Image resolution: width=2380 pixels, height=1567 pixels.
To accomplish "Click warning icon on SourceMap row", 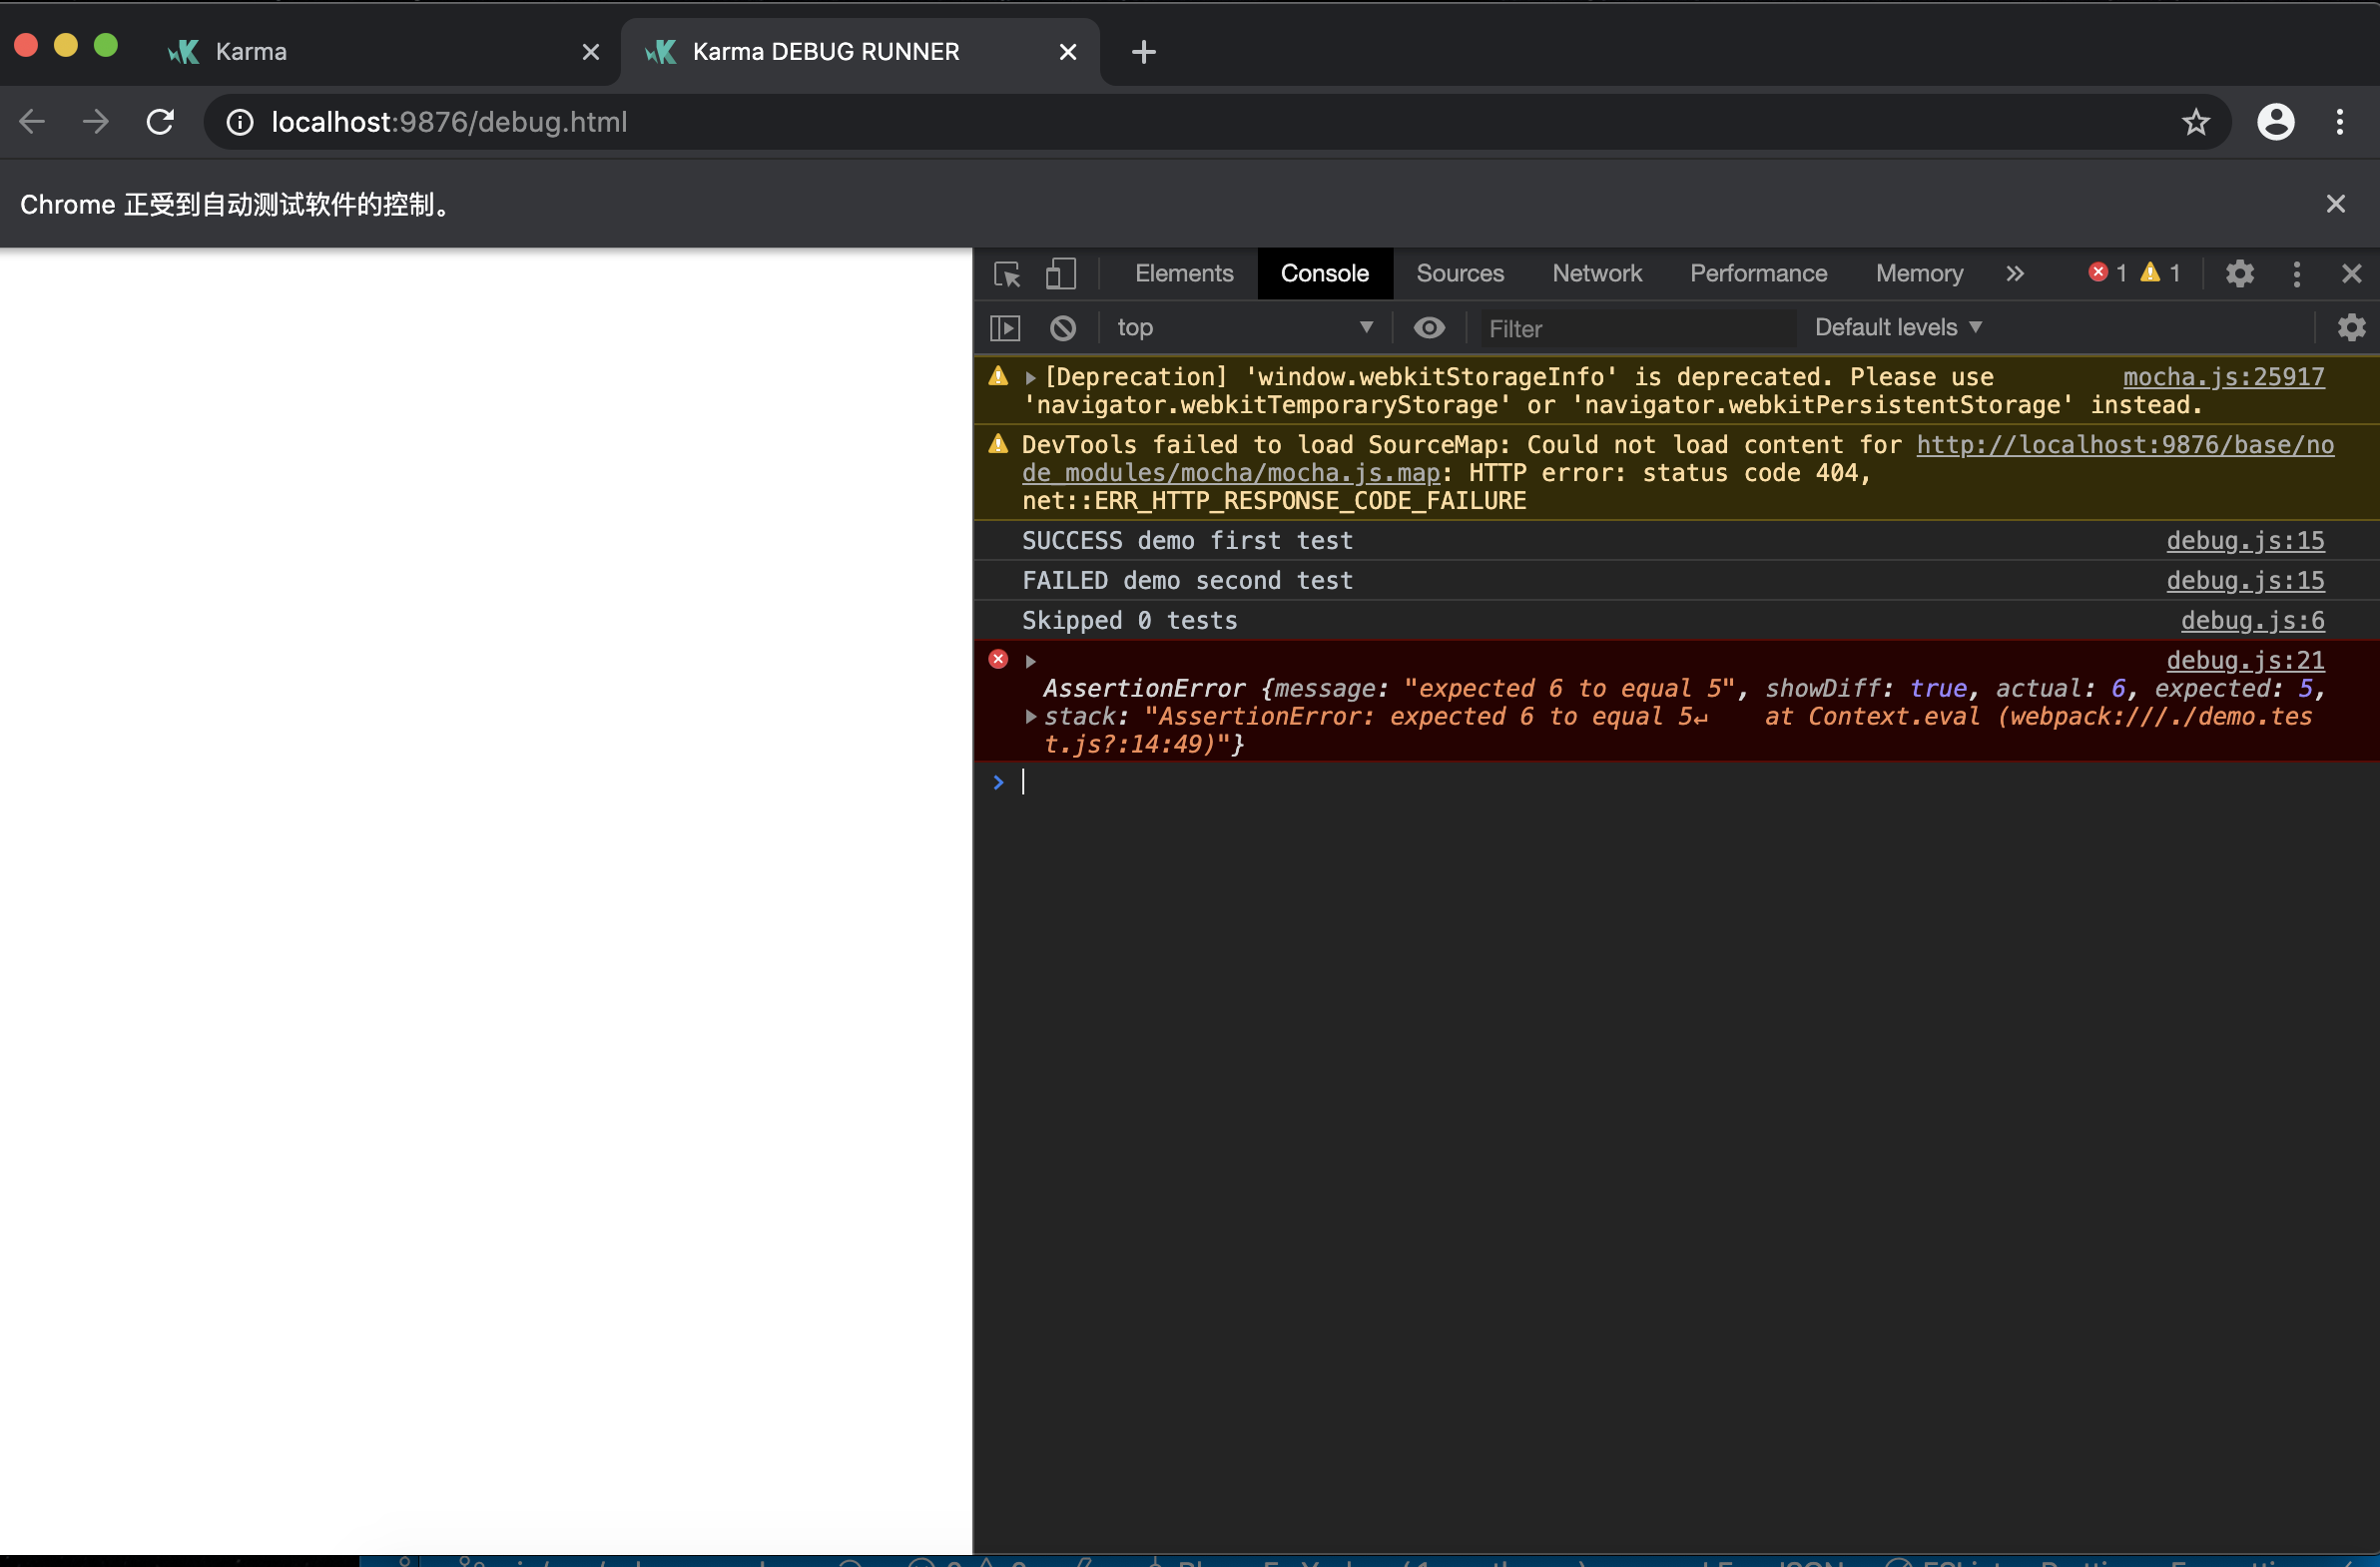I will [998, 444].
